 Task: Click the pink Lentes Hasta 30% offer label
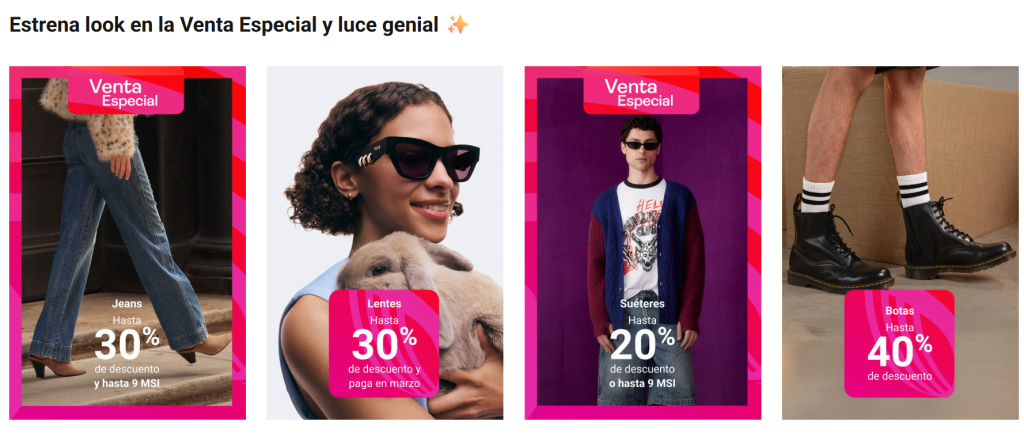(x=384, y=344)
